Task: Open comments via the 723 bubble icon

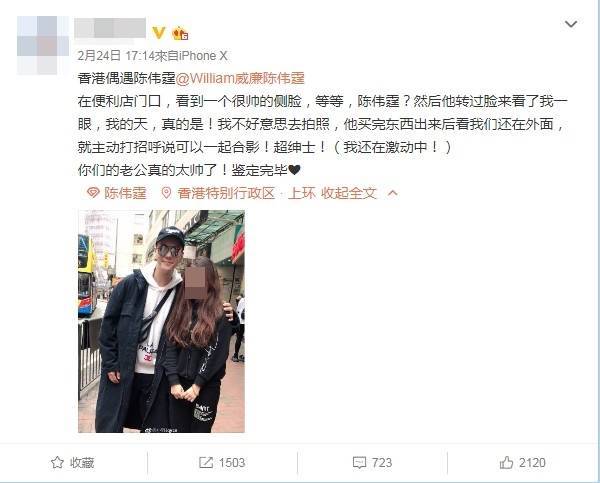Action: (359, 463)
